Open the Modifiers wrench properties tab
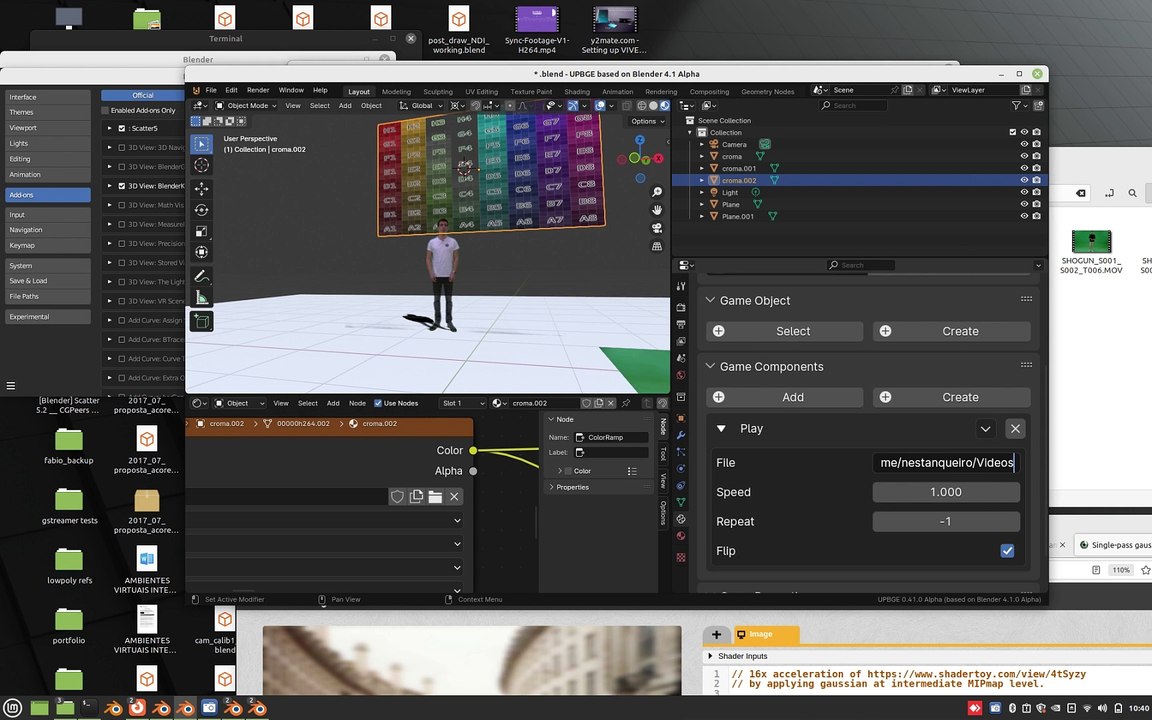This screenshot has width=1152, height=720. coord(681,435)
